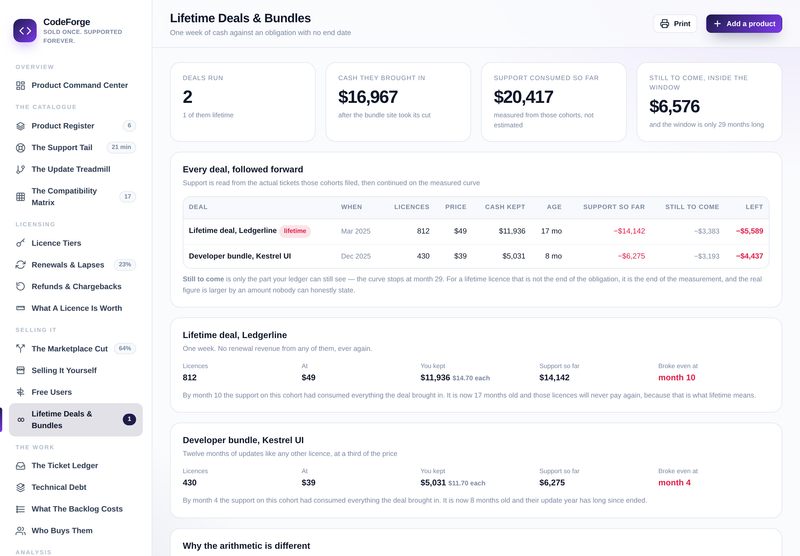Click The Marketplace Cut split icon
Viewport: 800px width, 556px height.
pyautogui.click(x=20, y=349)
